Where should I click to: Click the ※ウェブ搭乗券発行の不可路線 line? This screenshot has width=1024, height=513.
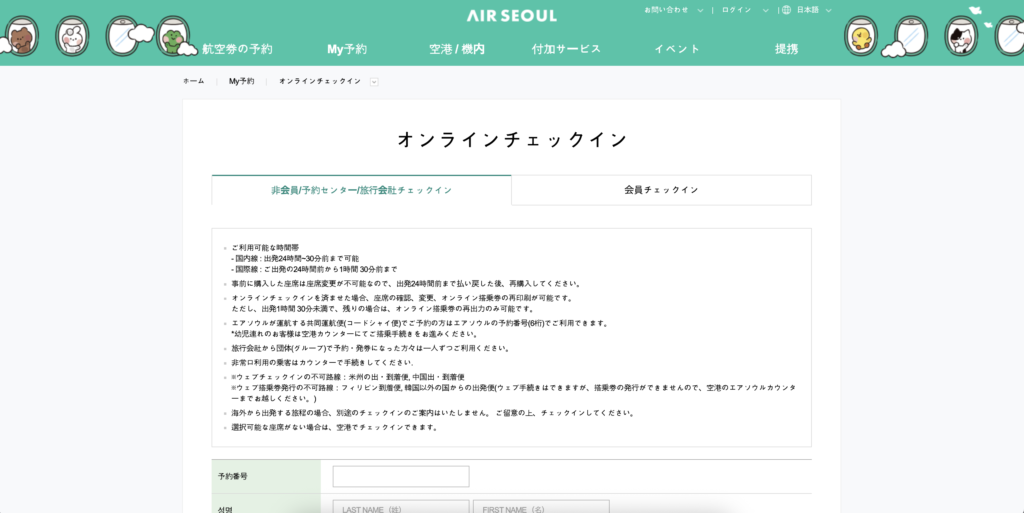513,393
